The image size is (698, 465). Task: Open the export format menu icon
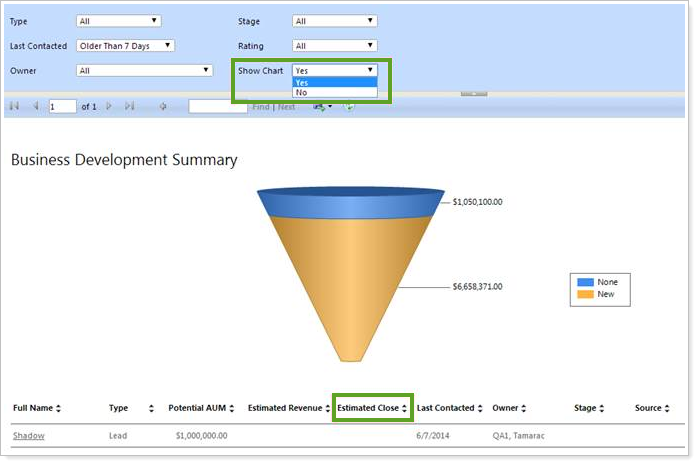pyautogui.click(x=322, y=106)
